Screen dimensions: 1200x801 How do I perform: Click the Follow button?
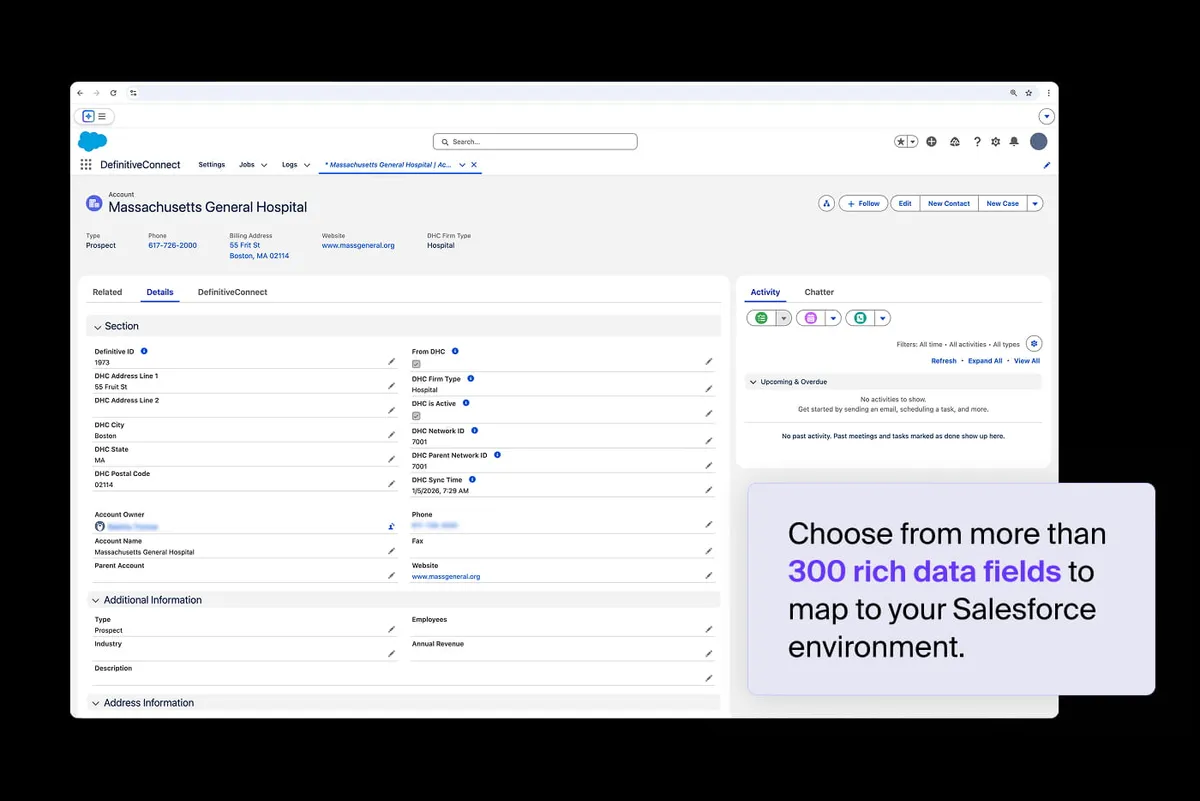coord(863,203)
